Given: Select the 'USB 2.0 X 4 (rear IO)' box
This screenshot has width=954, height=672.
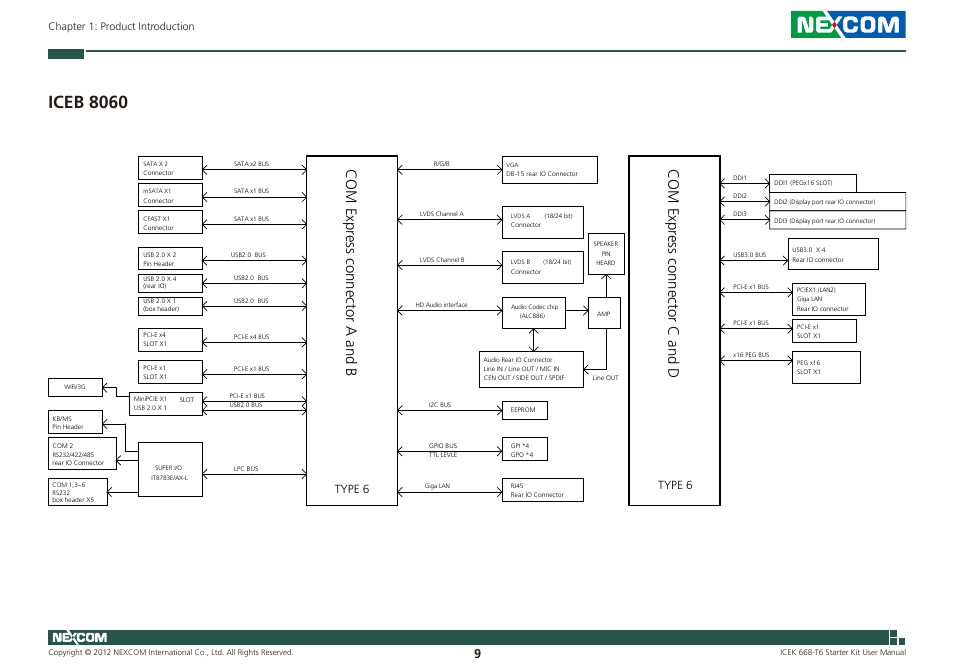Looking at the screenshot, I should click(x=170, y=283).
